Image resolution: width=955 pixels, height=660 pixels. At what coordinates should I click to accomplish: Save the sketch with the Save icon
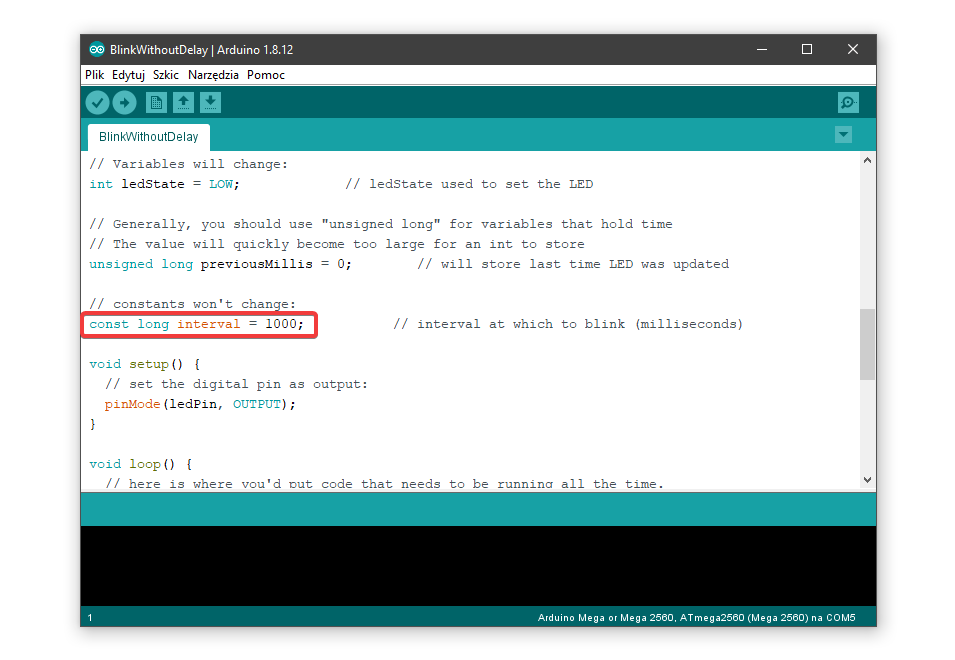(x=211, y=103)
